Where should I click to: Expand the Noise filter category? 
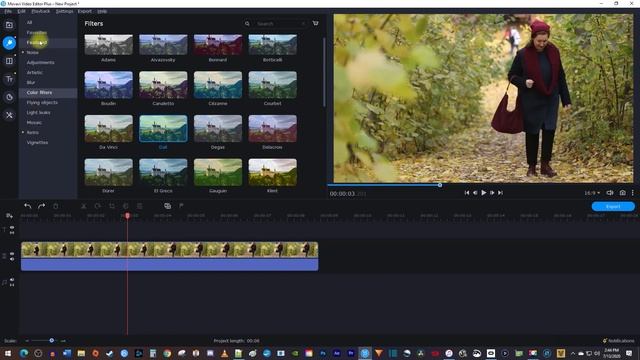[23, 52]
